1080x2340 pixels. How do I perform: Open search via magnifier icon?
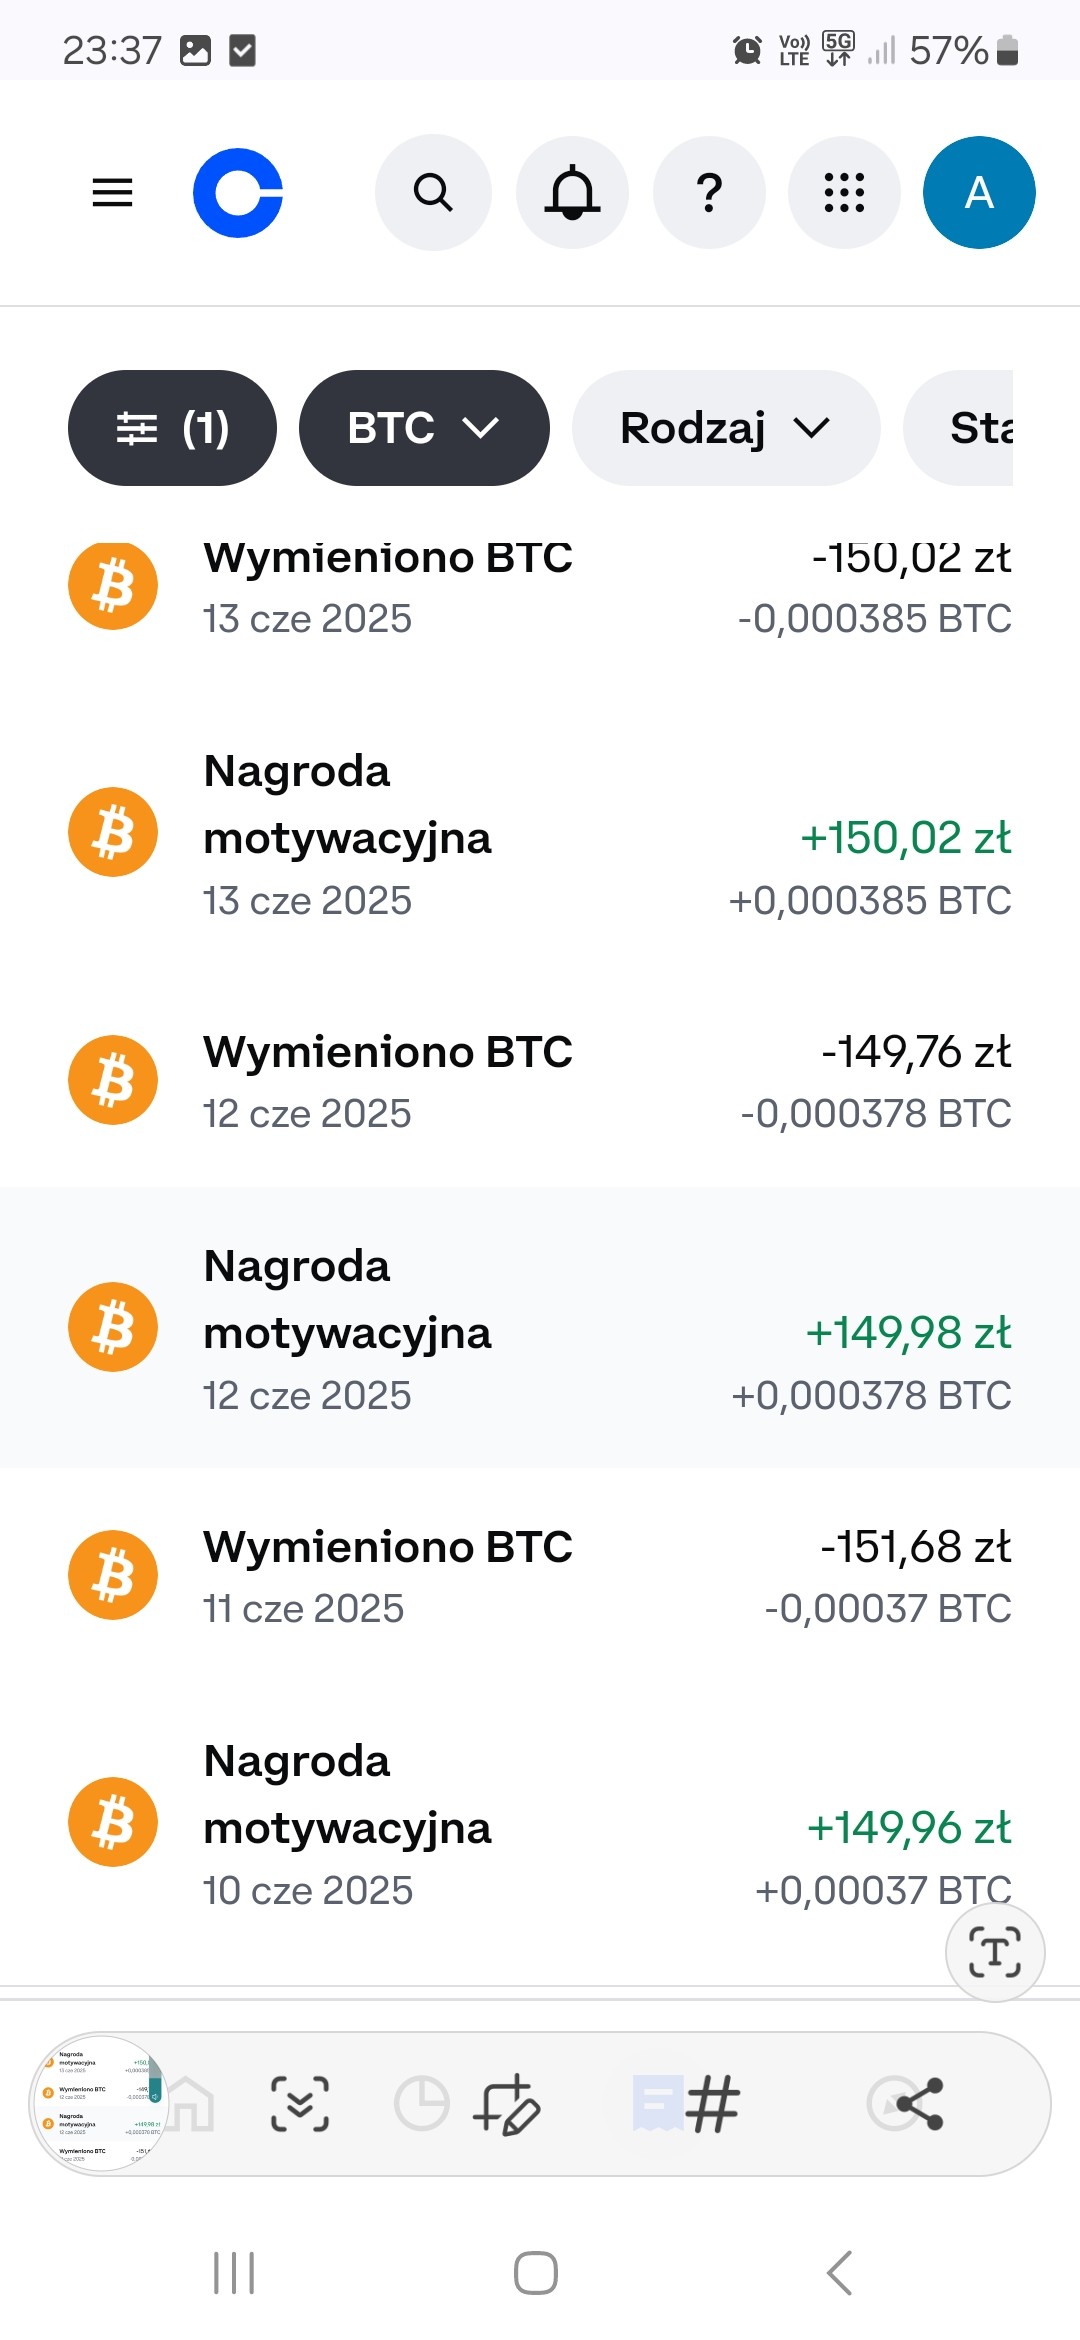click(x=433, y=192)
